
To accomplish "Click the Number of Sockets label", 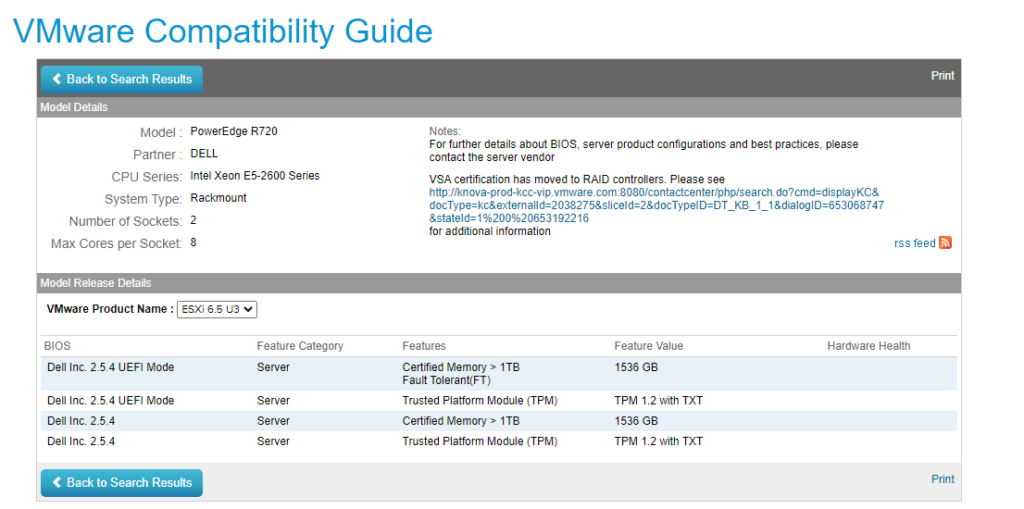I will [x=125, y=222].
